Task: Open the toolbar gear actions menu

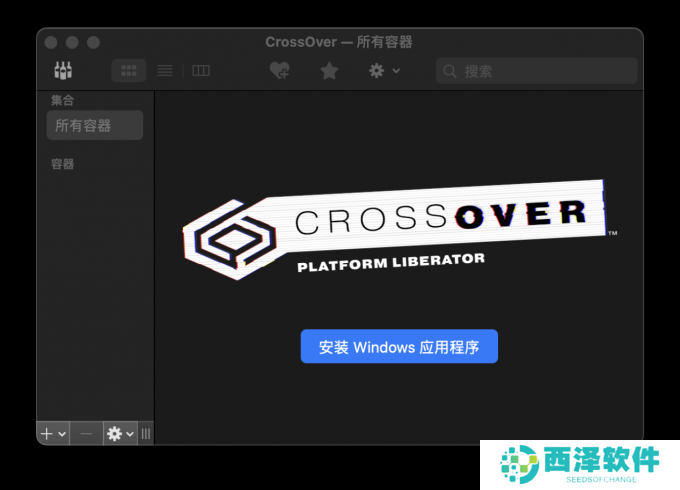Action: (383, 71)
